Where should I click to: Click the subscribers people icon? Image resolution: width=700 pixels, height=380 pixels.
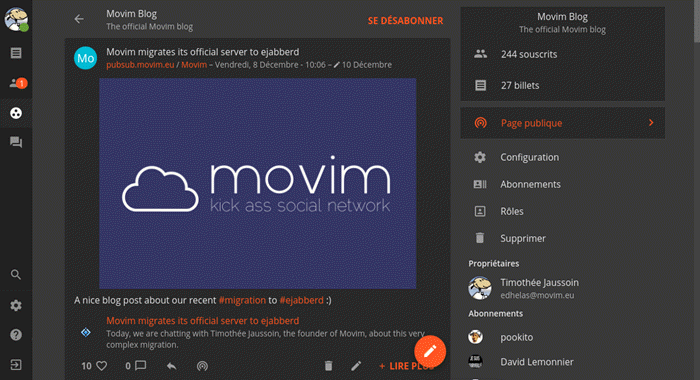coord(480,54)
